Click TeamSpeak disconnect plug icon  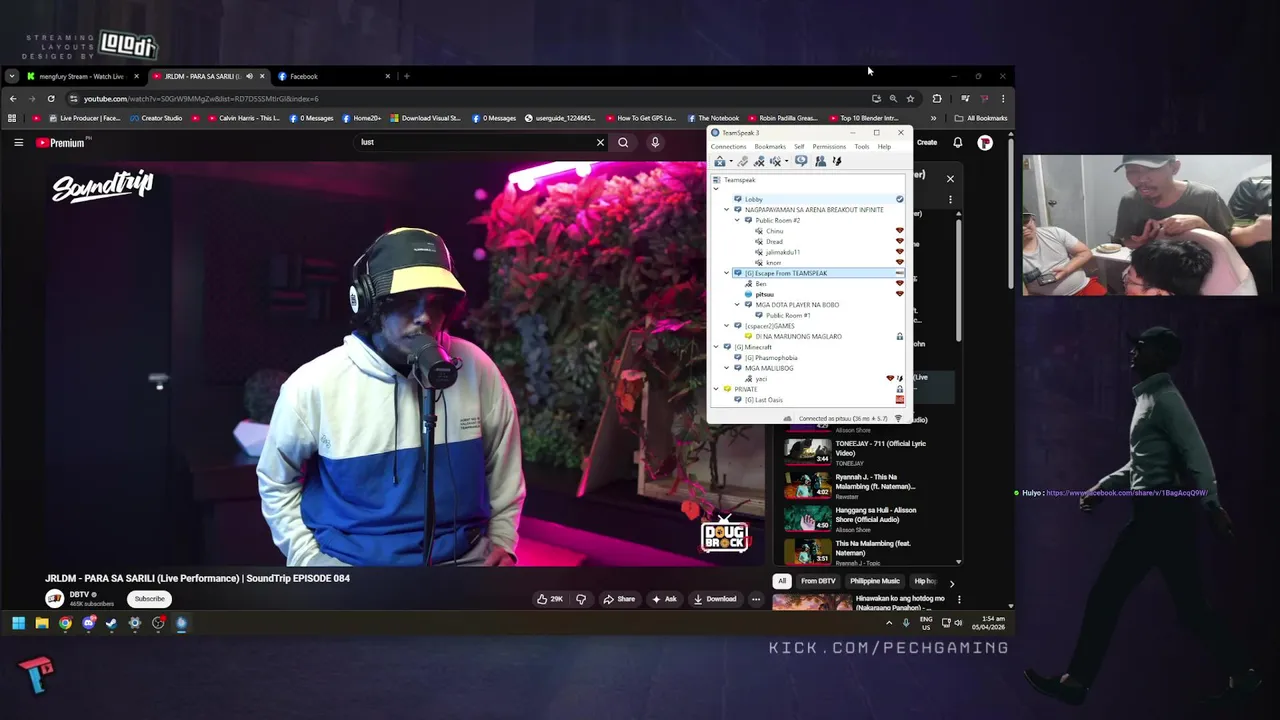(742, 161)
